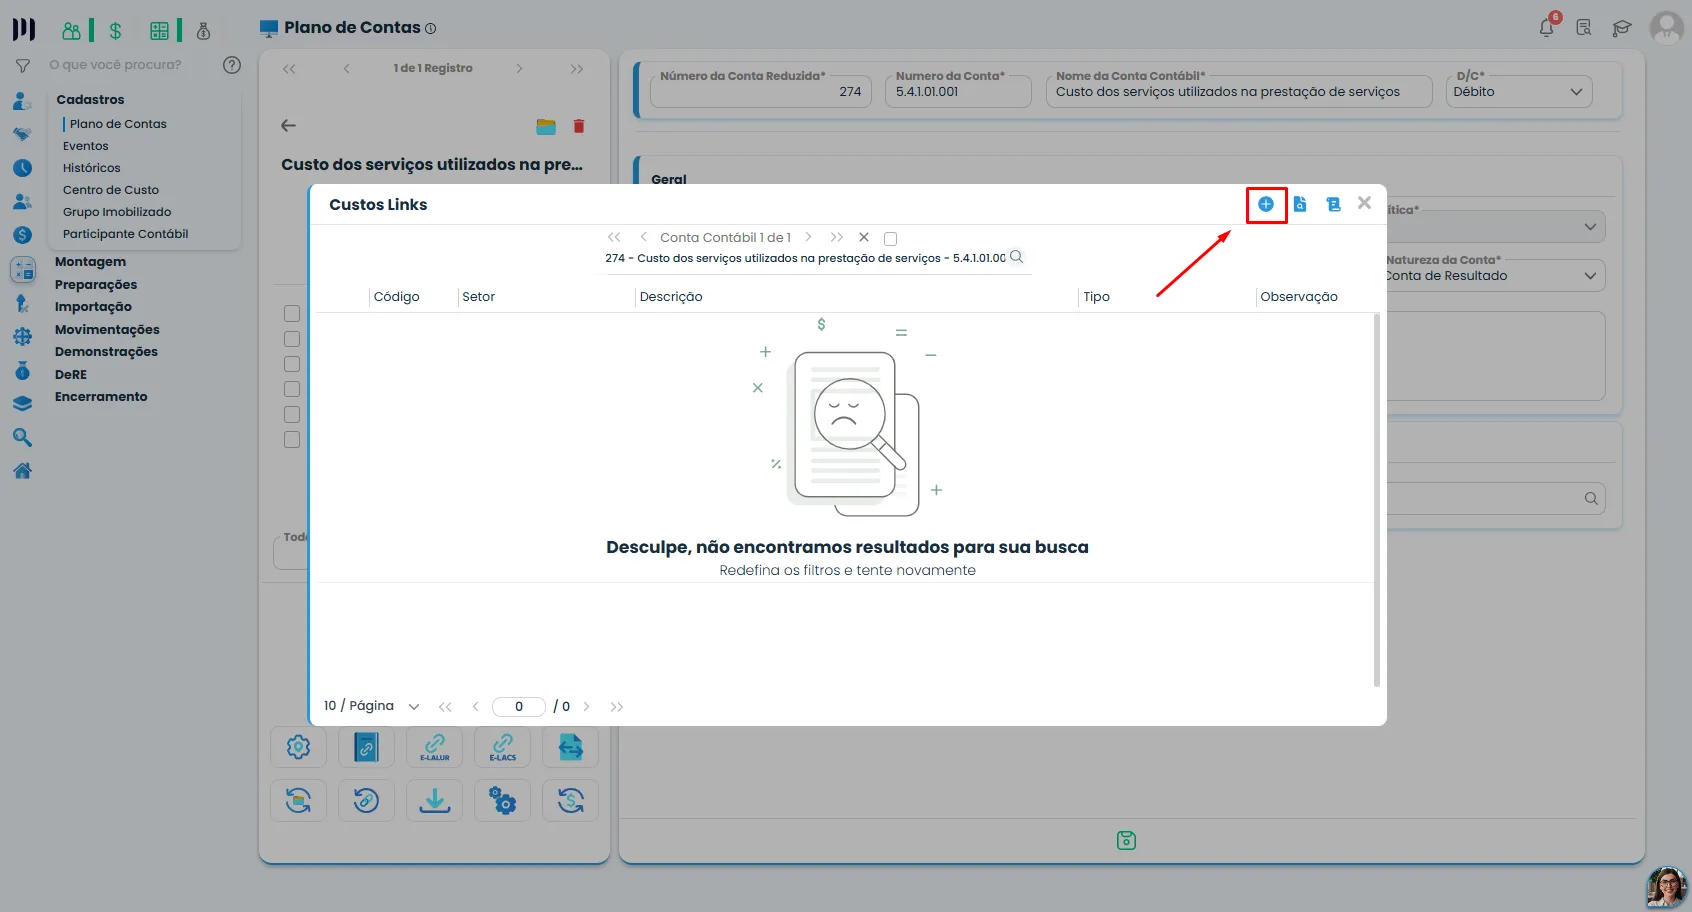Expand the Natureza da Conta dropdown
Viewport: 1692px width, 912px height.
point(1495,275)
